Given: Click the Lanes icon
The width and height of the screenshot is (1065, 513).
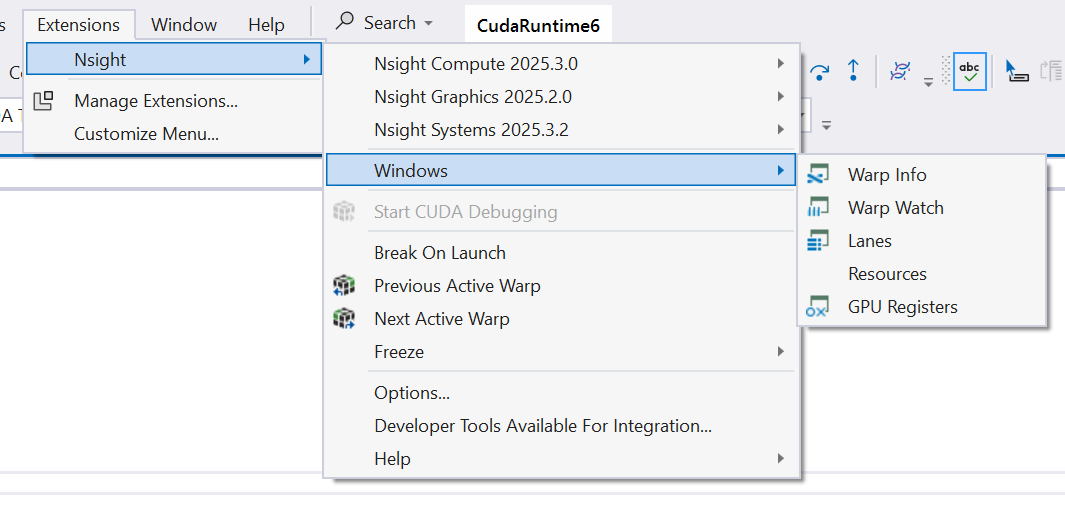Looking at the screenshot, I should point(816,241).
